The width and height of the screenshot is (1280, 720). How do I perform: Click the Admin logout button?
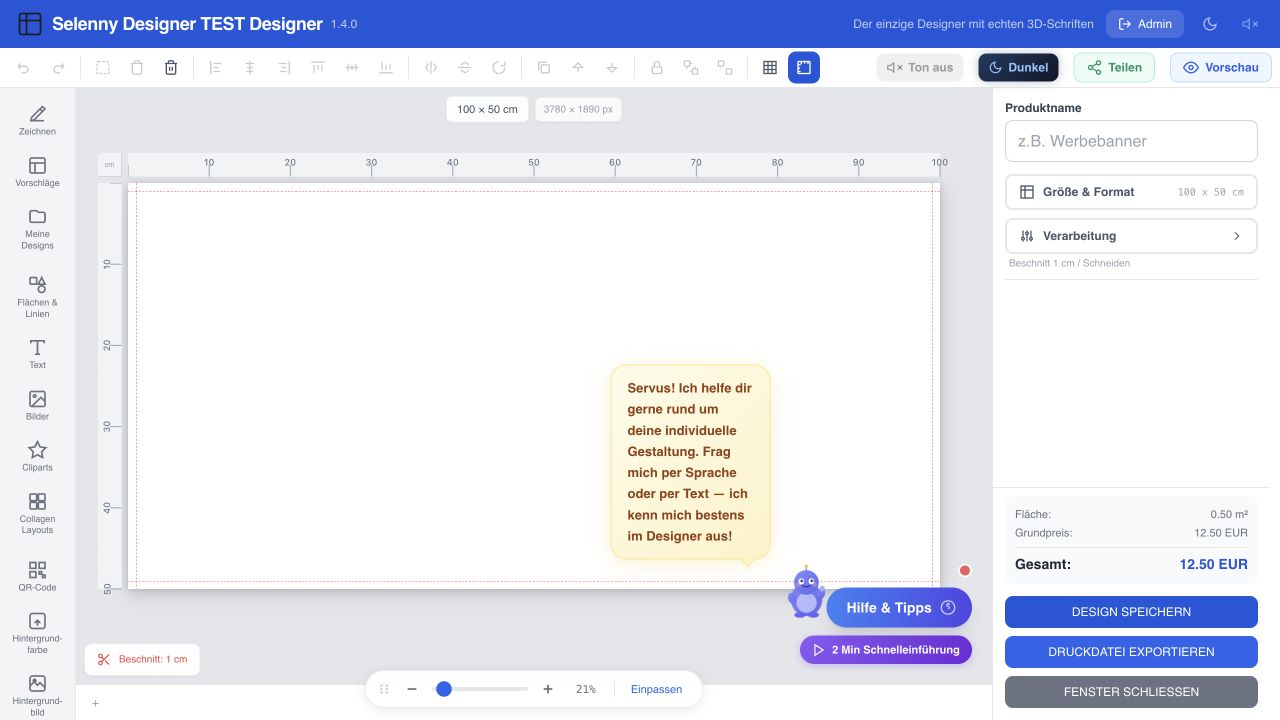coord(1145,24)
